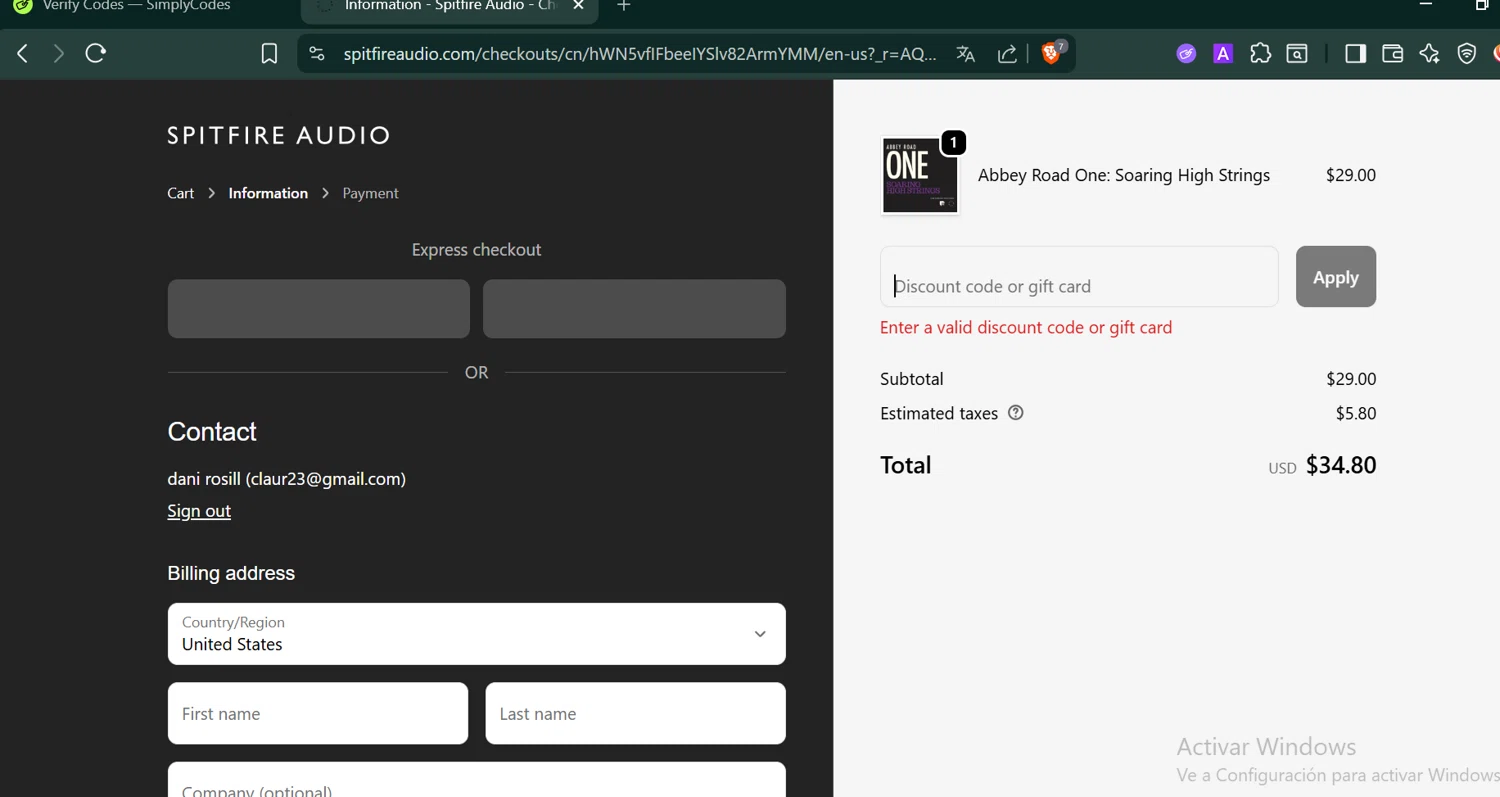Click the round purple extension icon
The width and height of the screenshot is (1500, 797).
pos(1186,54)
